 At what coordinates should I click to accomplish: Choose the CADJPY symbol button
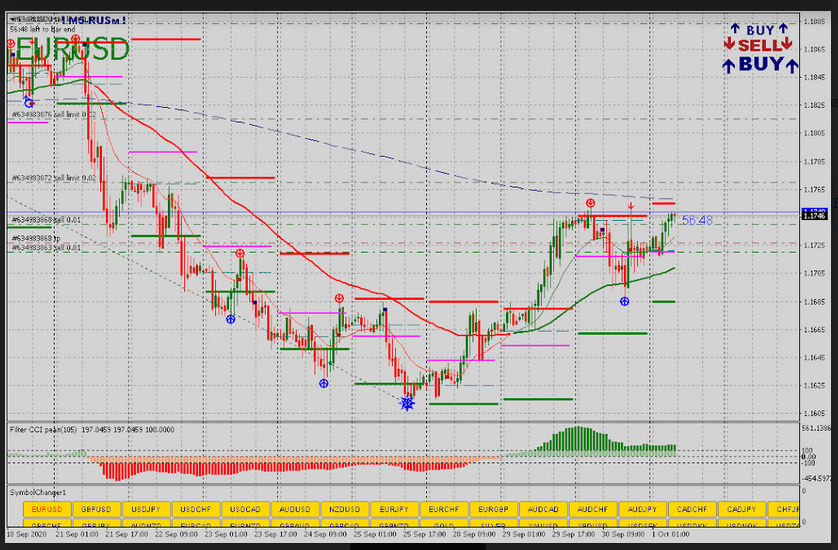pos(742,509)
